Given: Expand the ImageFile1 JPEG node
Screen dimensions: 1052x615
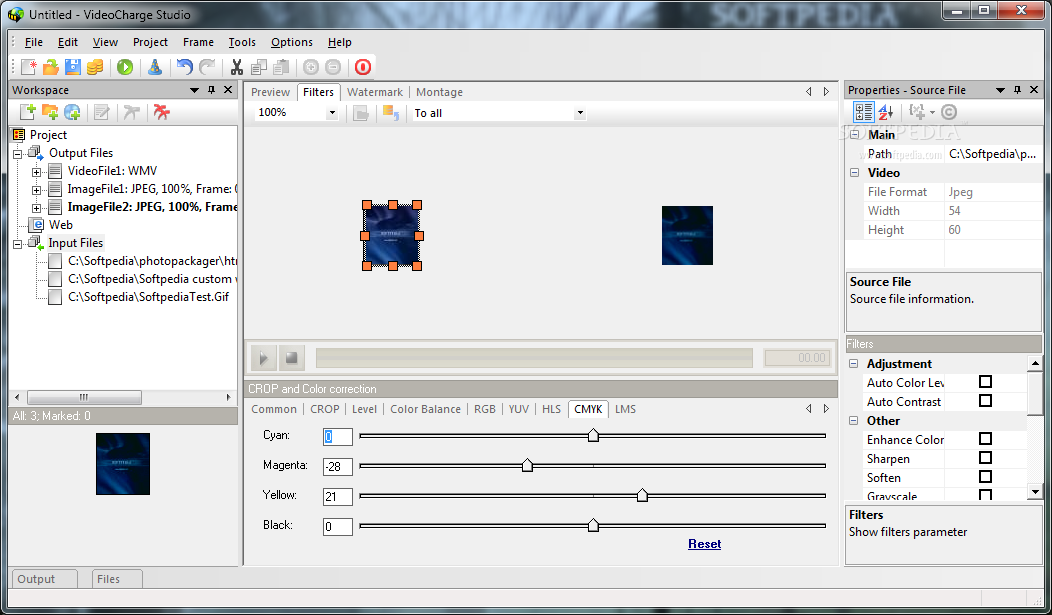Looking at the screenshot, I should [36, 190].
